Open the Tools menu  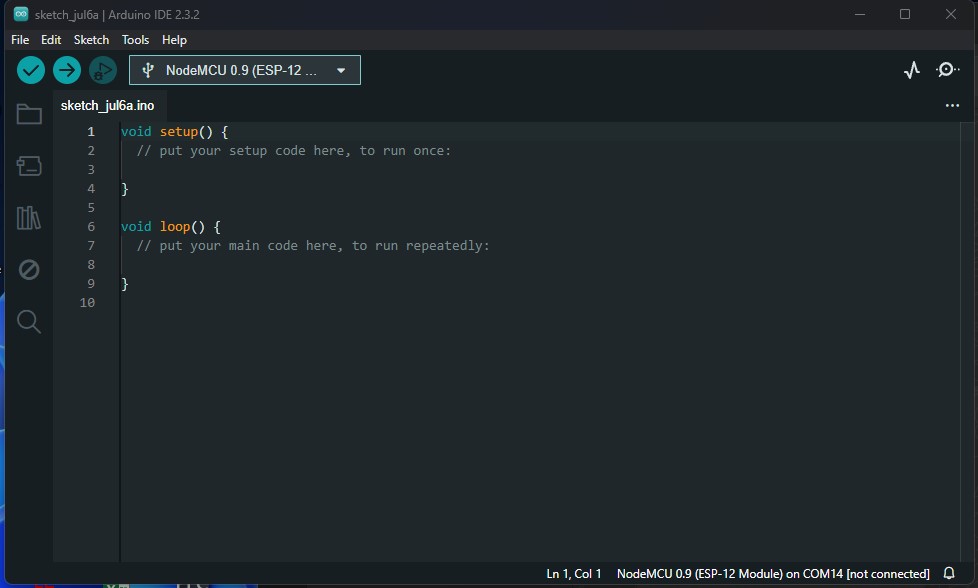click(x=135, y=40)
